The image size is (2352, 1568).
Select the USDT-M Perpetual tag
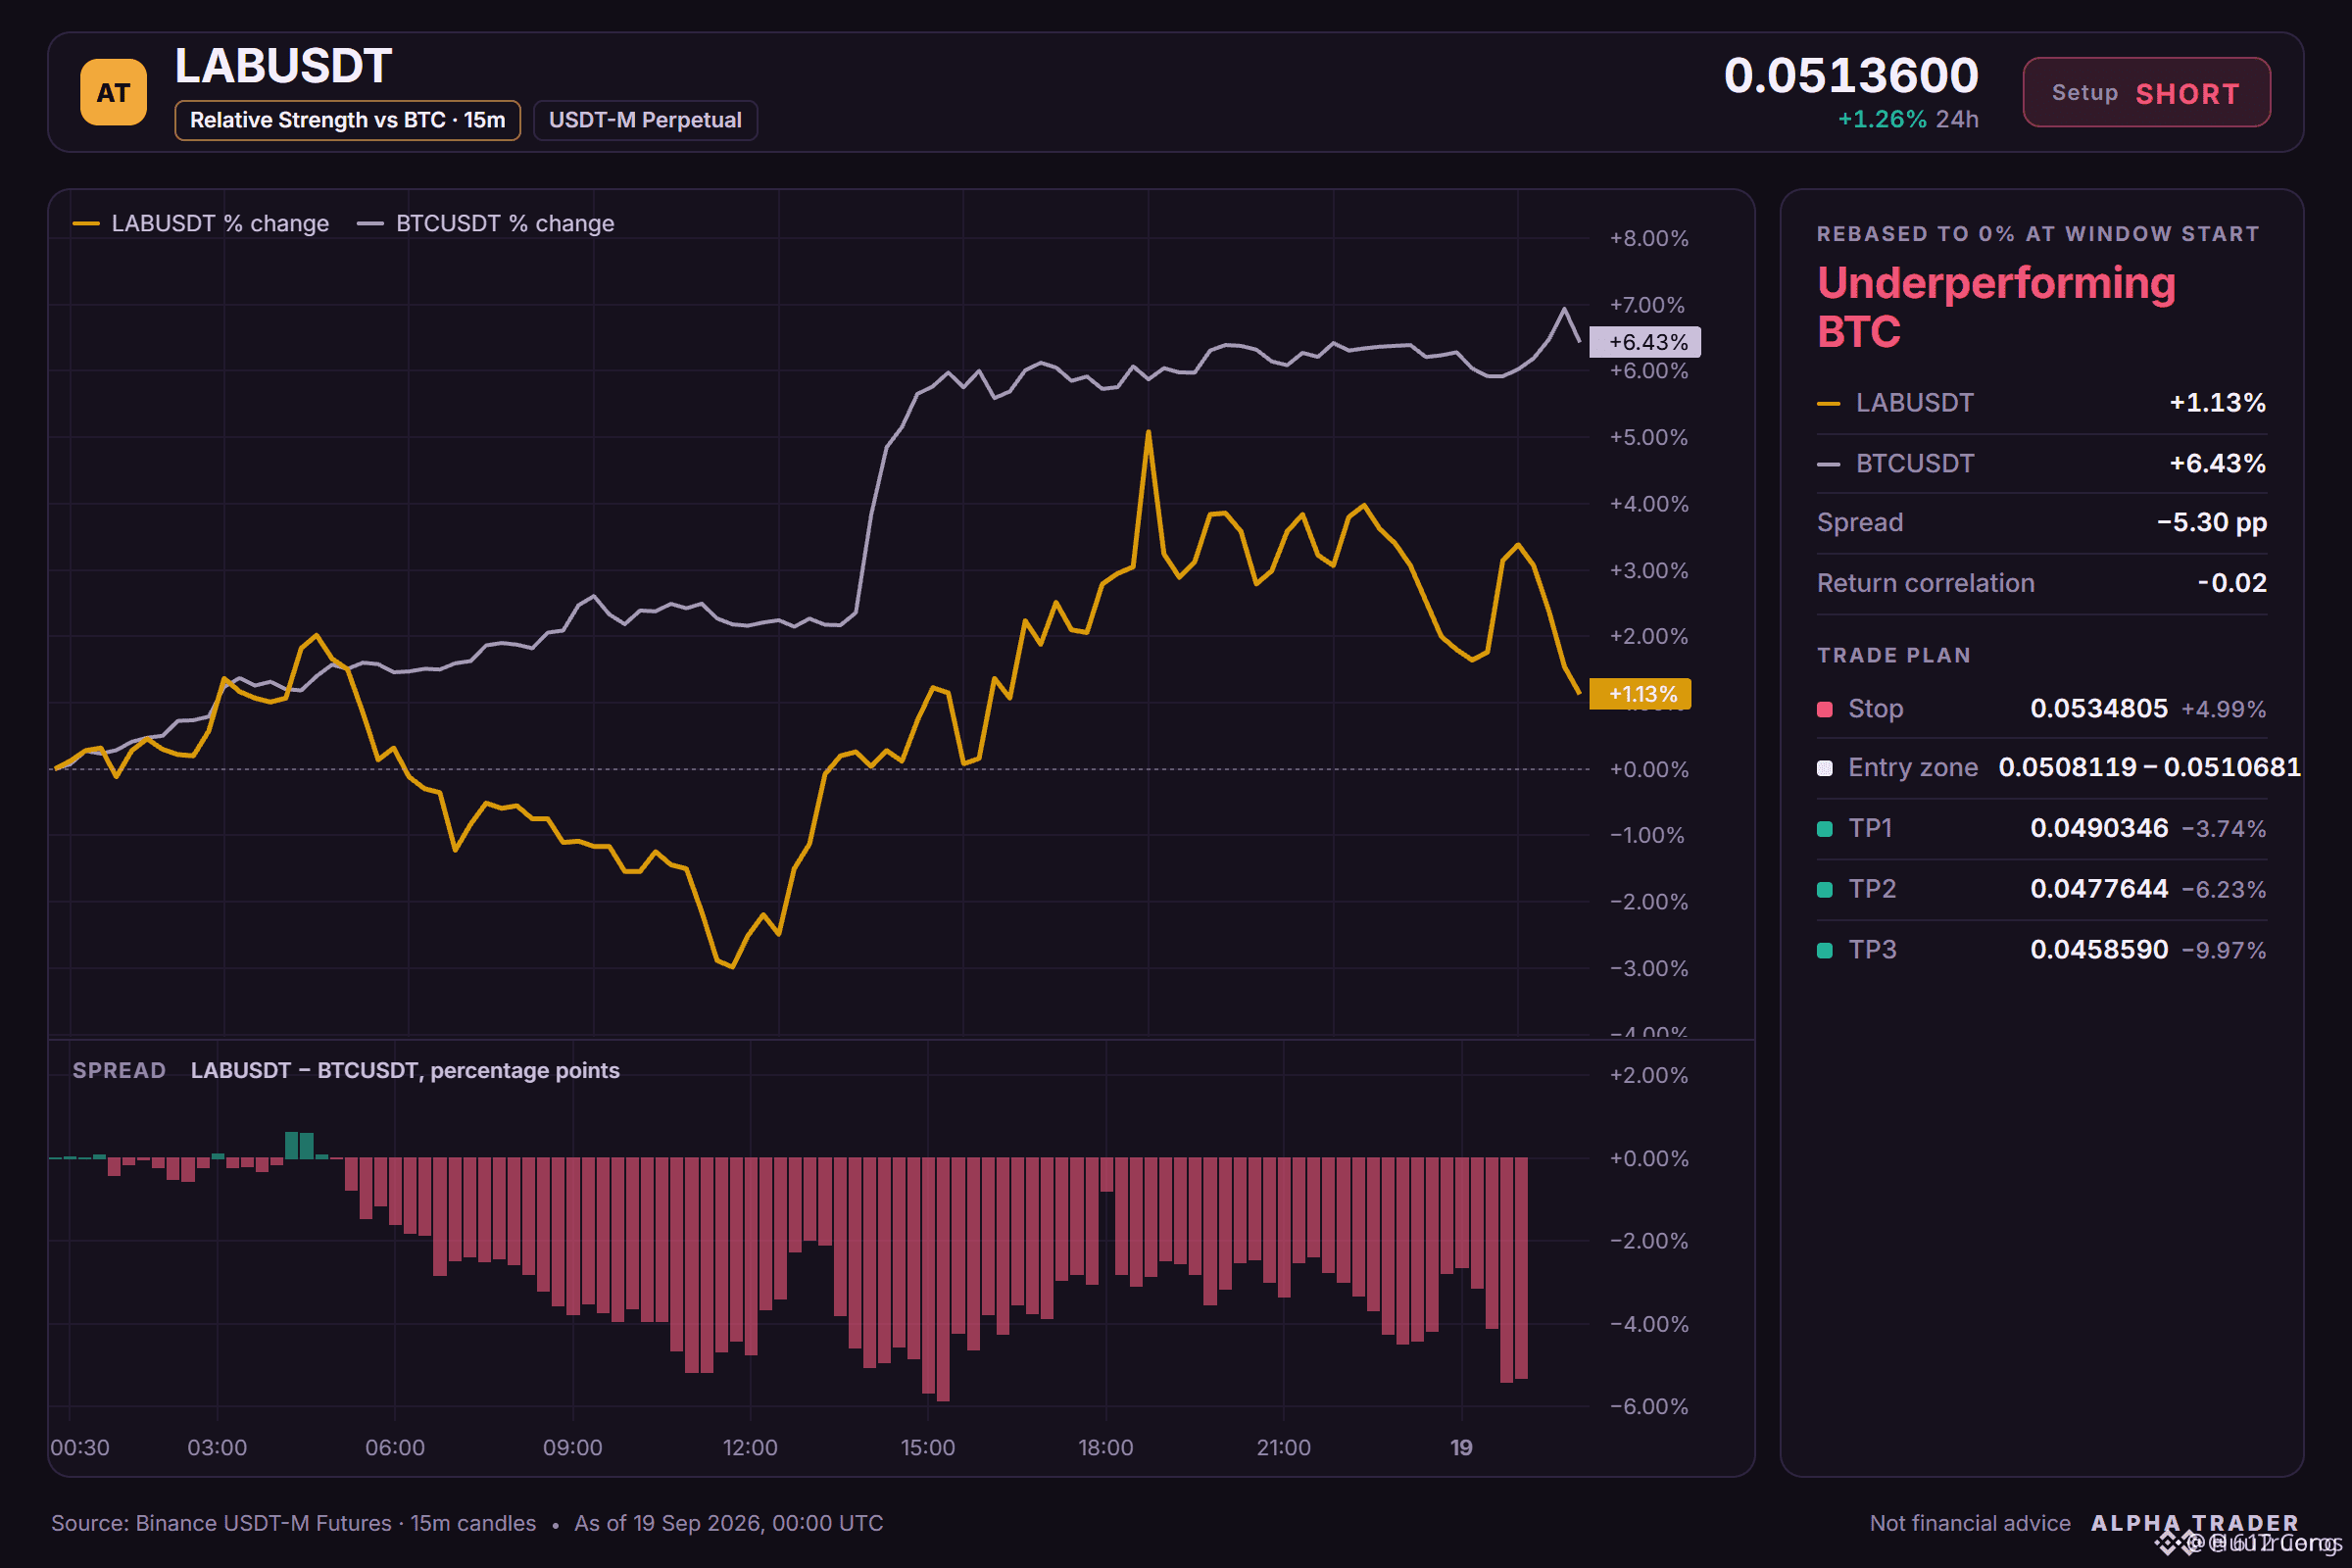point(645,120)
